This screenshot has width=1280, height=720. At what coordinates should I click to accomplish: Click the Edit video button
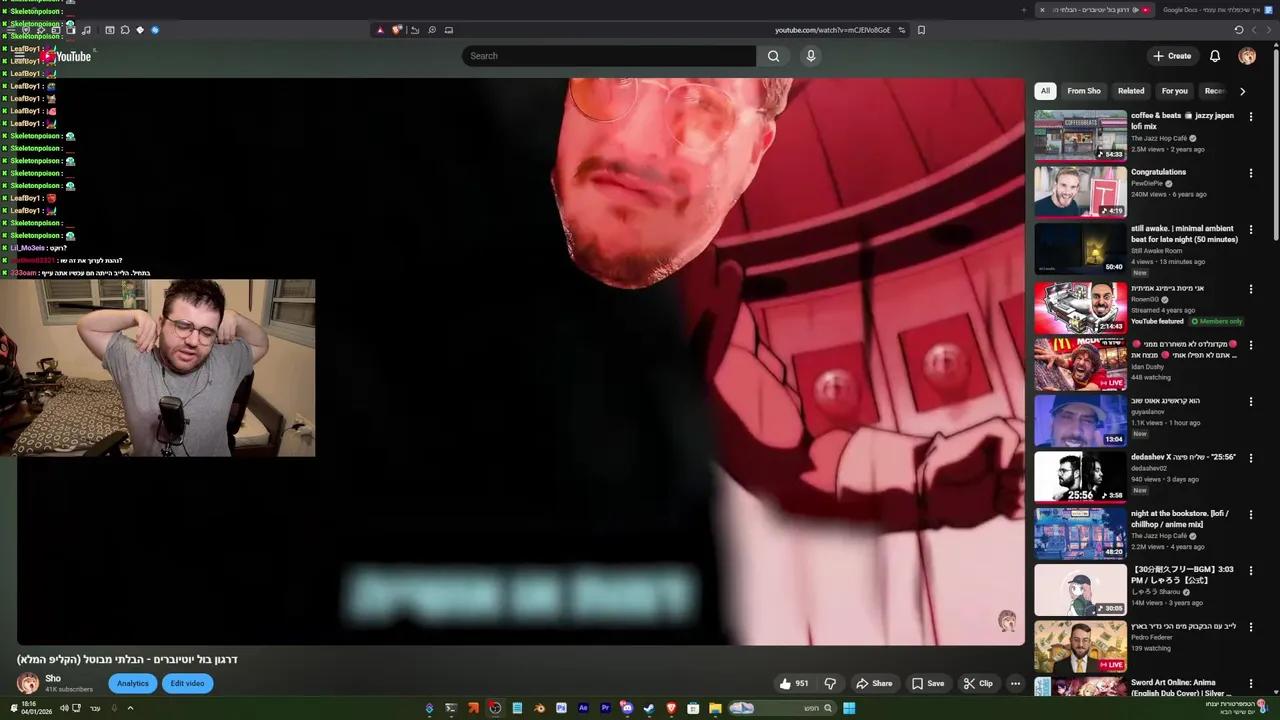coord(187,684)
